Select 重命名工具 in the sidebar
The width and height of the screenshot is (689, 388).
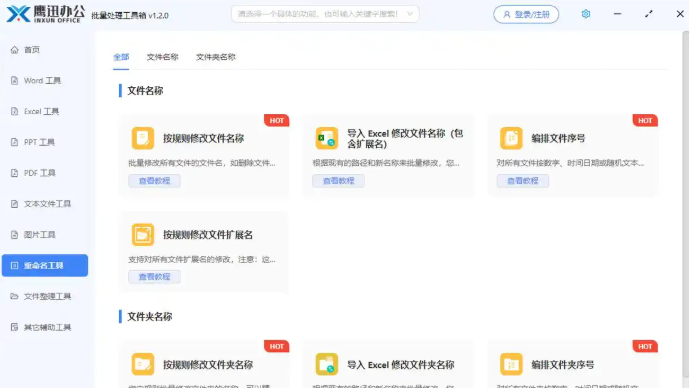point(45,265)
